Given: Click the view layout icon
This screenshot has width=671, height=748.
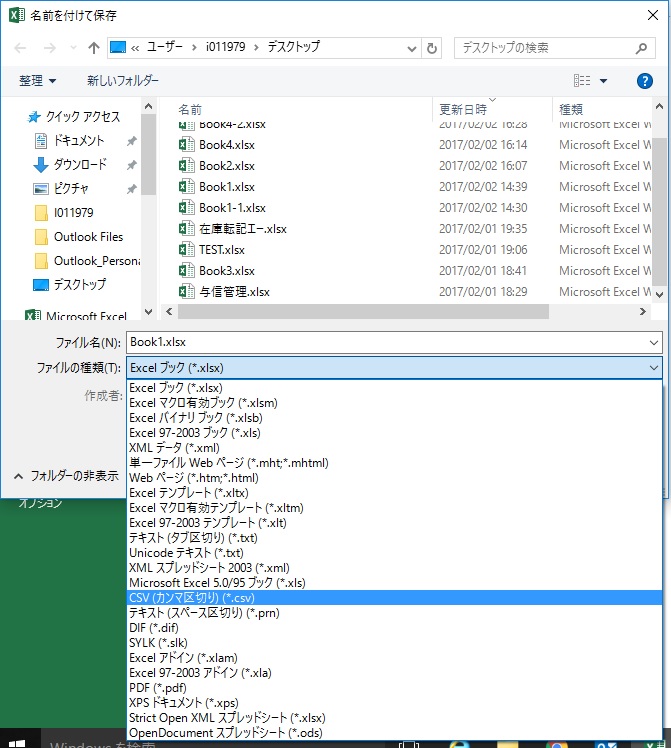Looking at the screenshot, I should pos(582,81).
